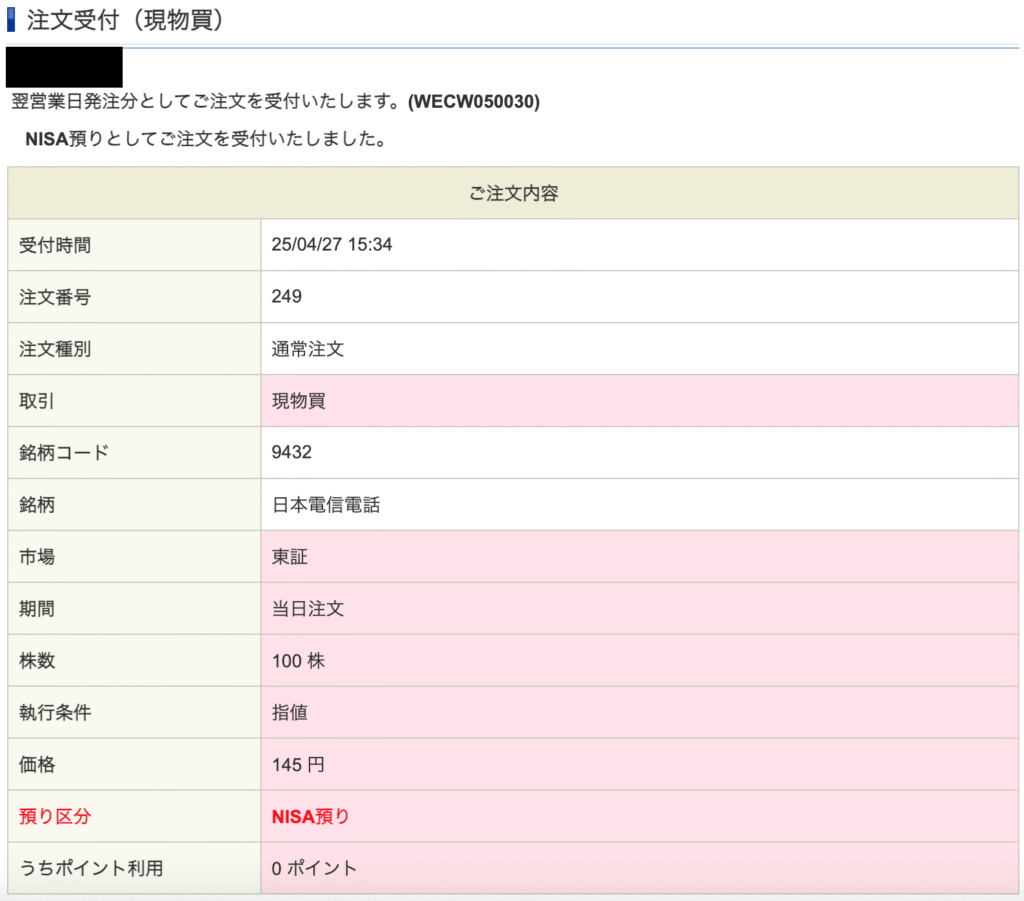The image size is (1024, 901).
Task: Click the black redacted box under the title
Action: tap(64, 67)
